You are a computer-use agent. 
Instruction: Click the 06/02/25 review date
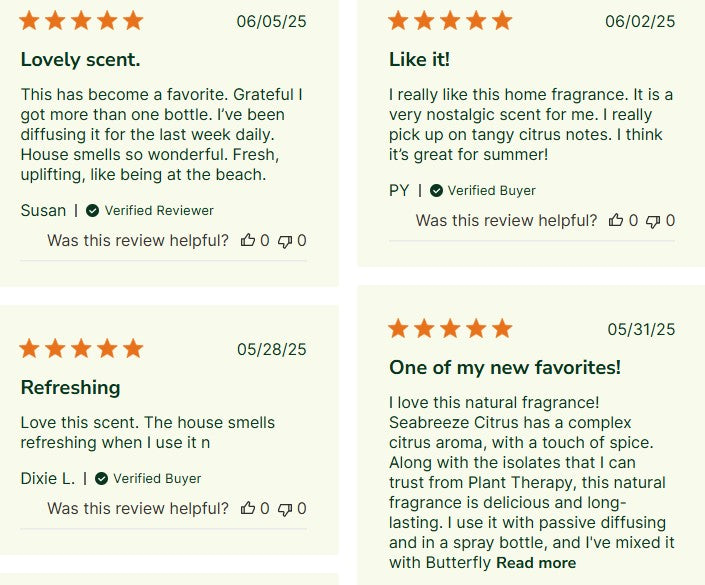tap(640, 21)
